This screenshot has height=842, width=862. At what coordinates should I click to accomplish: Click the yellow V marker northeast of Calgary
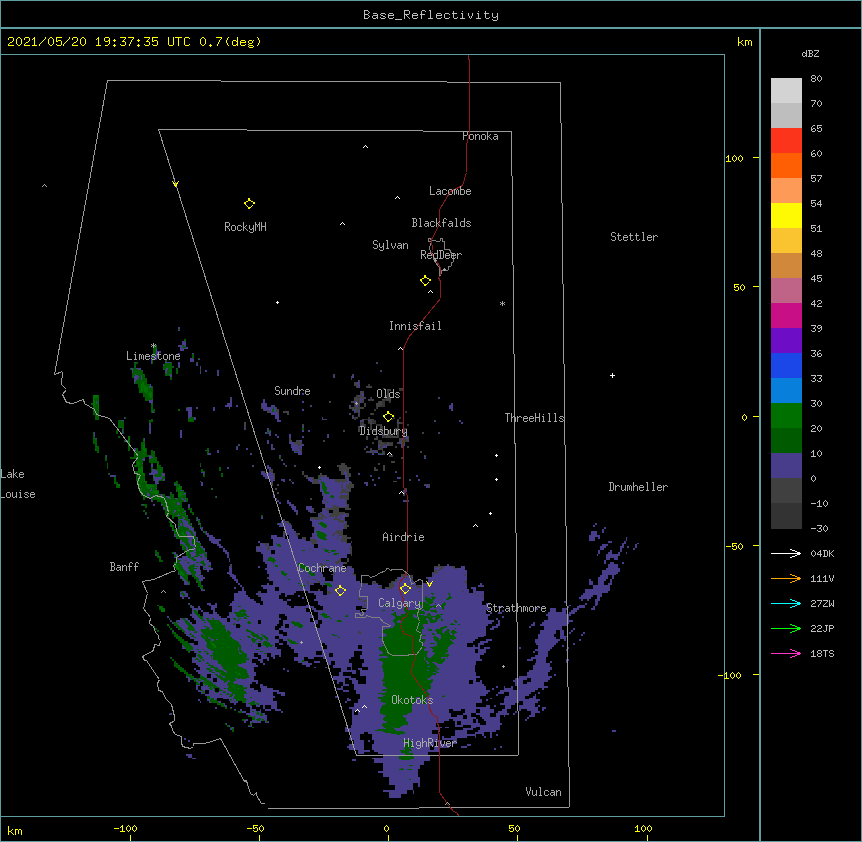tap(429, 584)
